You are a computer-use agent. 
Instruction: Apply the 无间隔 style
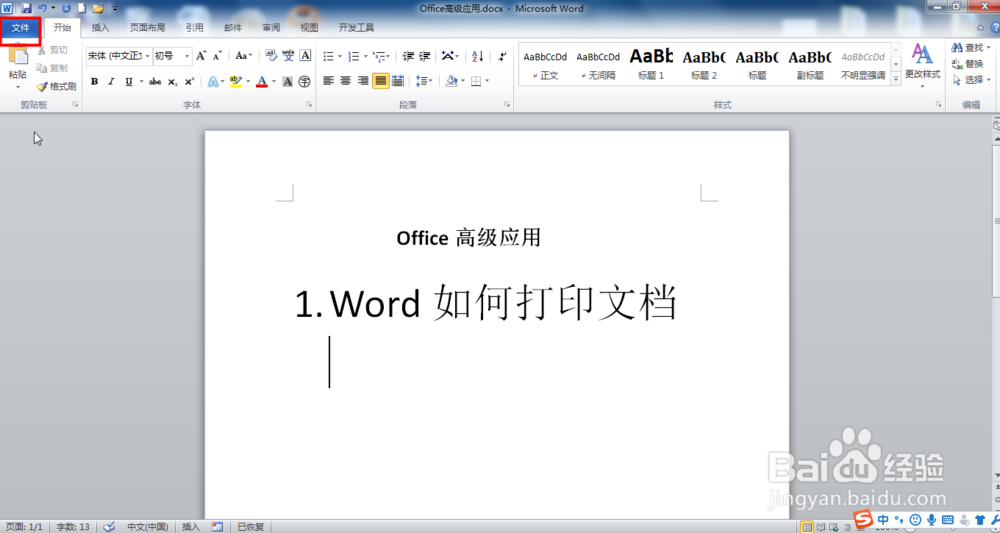point(598,64)
